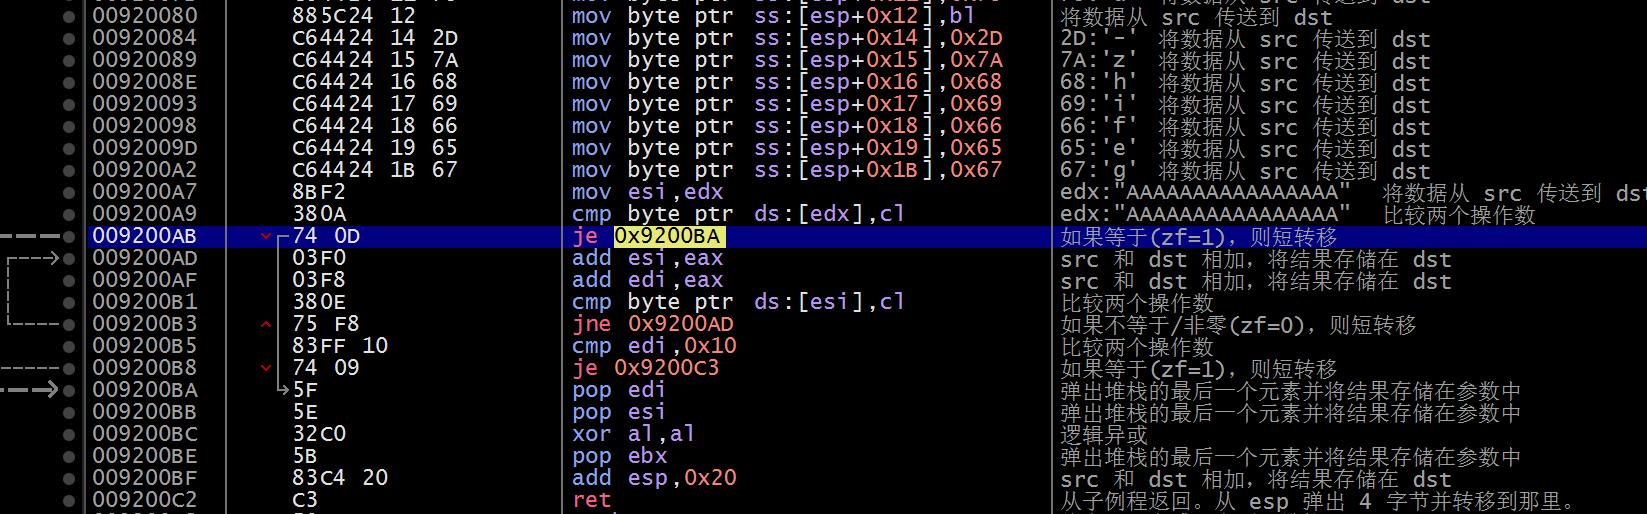Image resolution: width=1647 pixels, height=514 pixels.
Task: Click the 'mov esi,edx' instruction
Action: click(648, 192)
